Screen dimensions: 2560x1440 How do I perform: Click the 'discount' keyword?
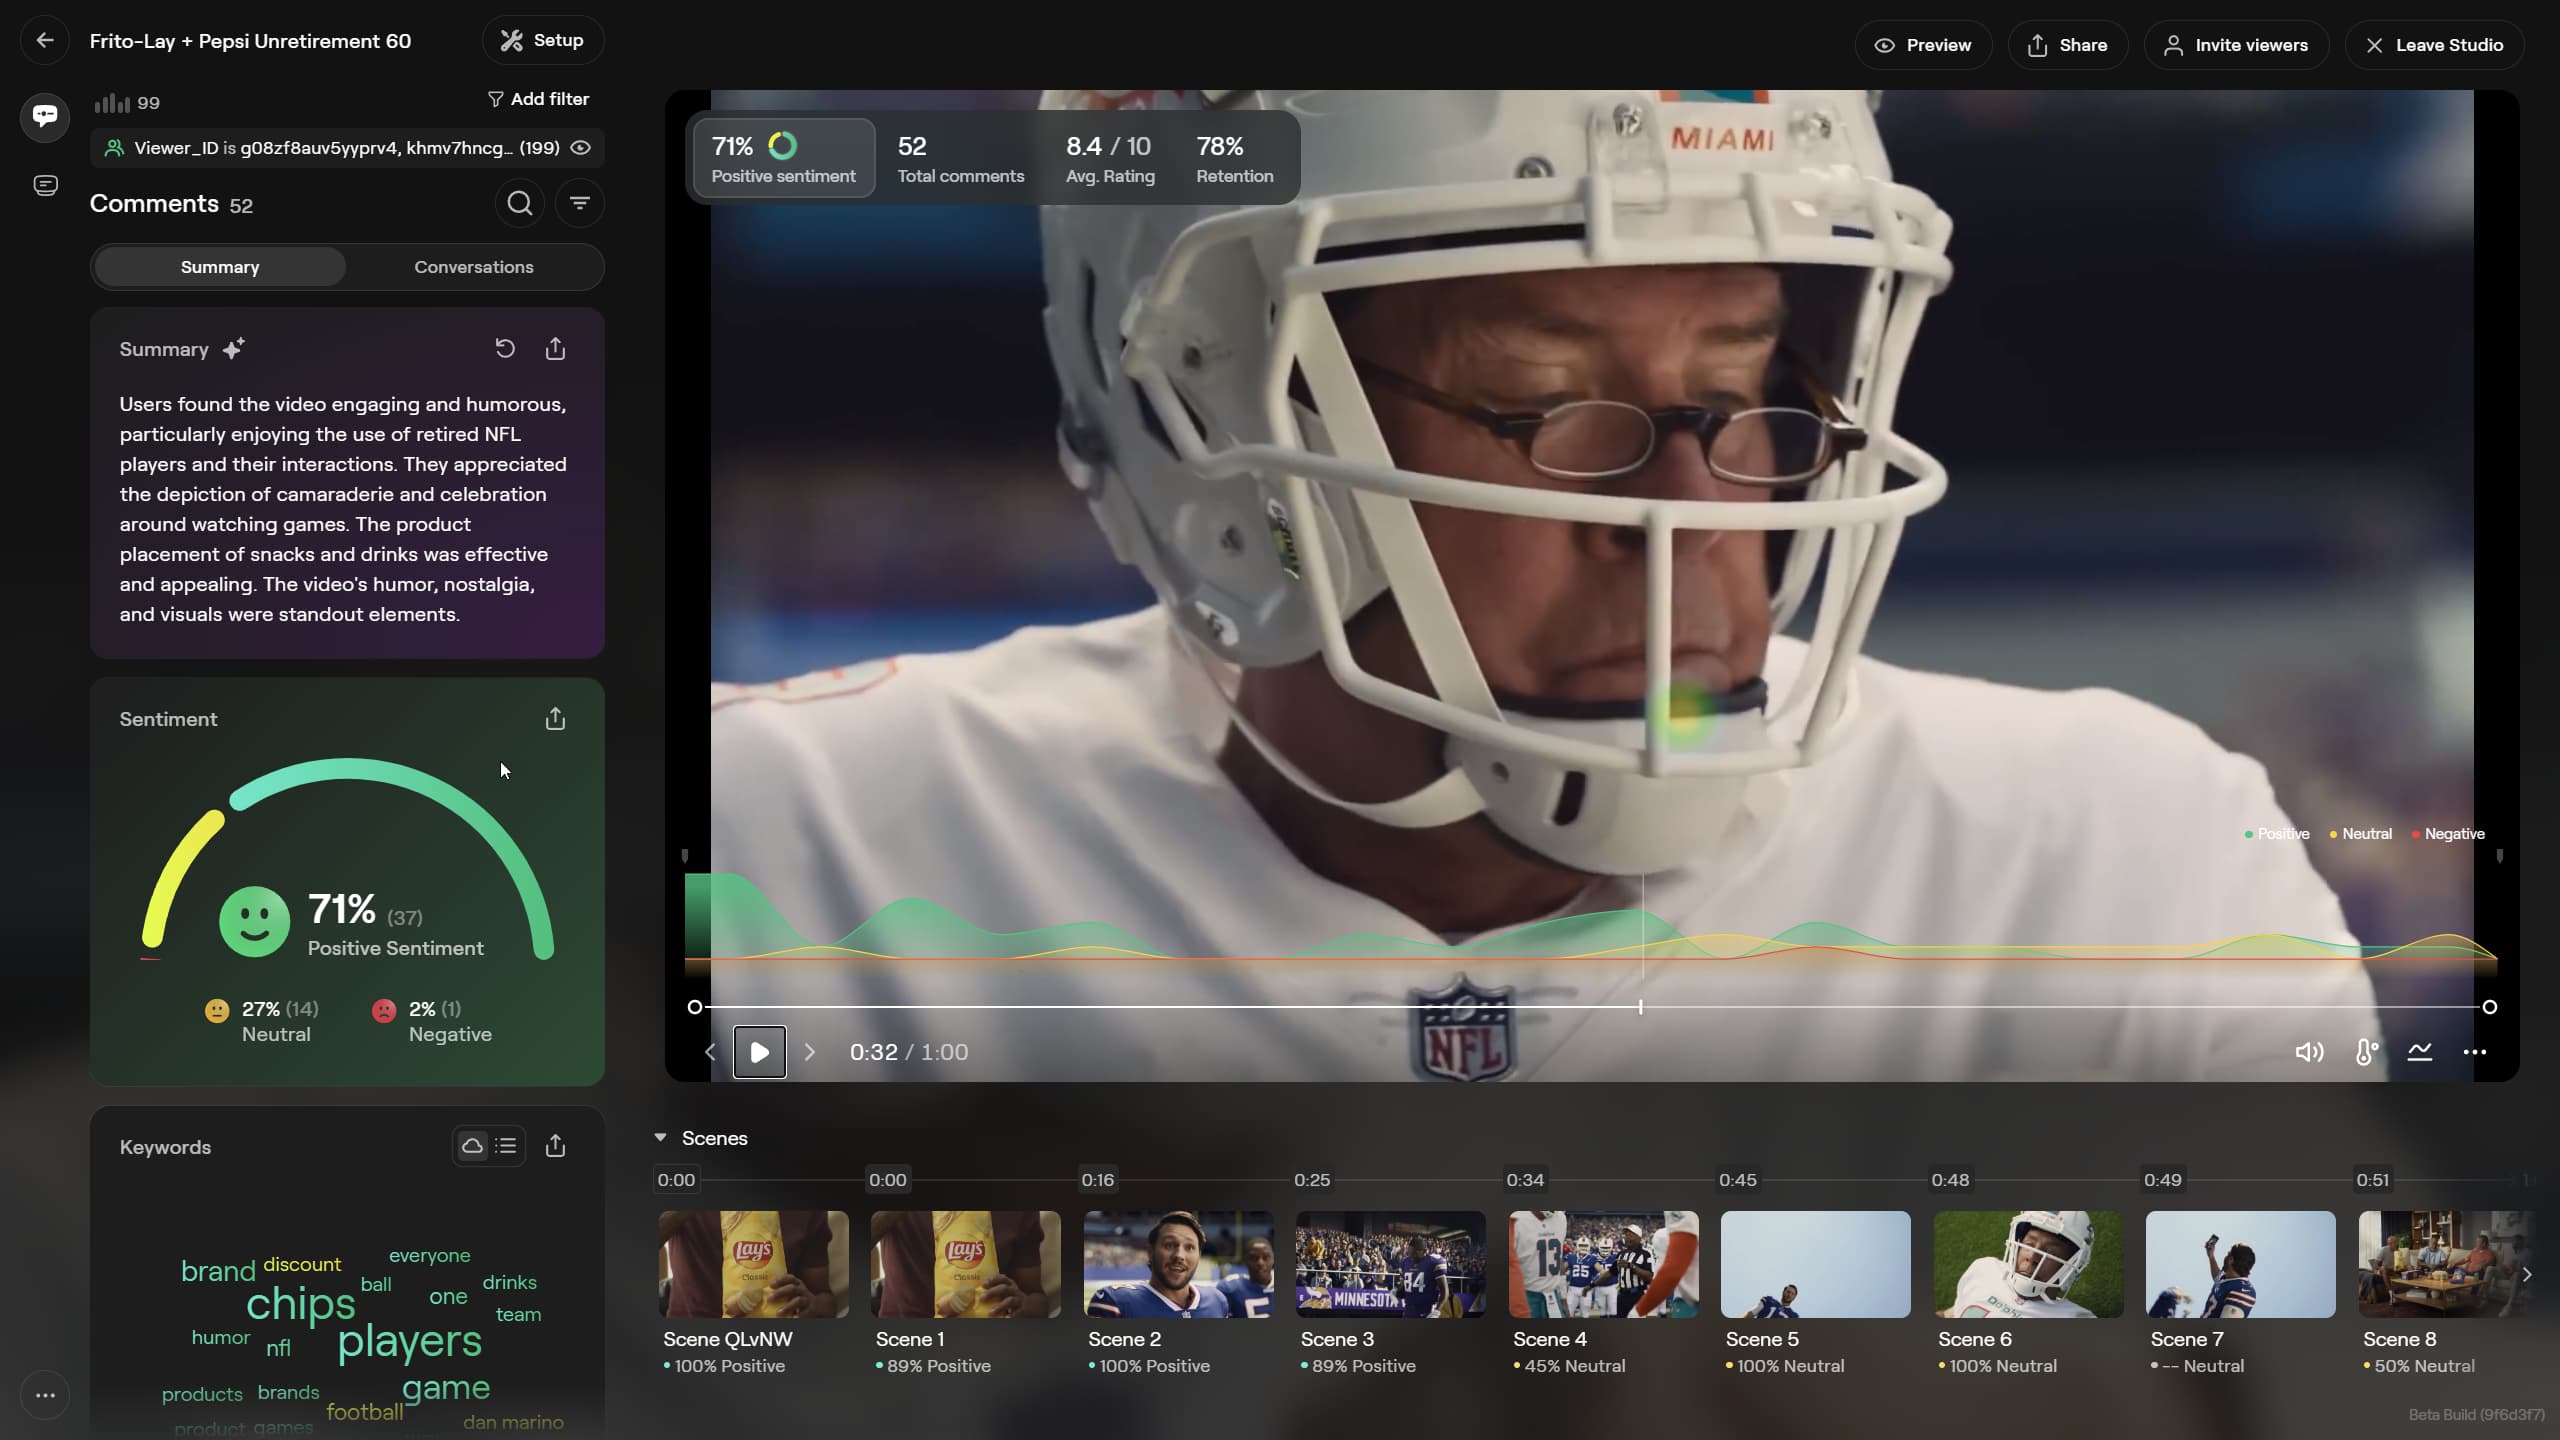302,1265
